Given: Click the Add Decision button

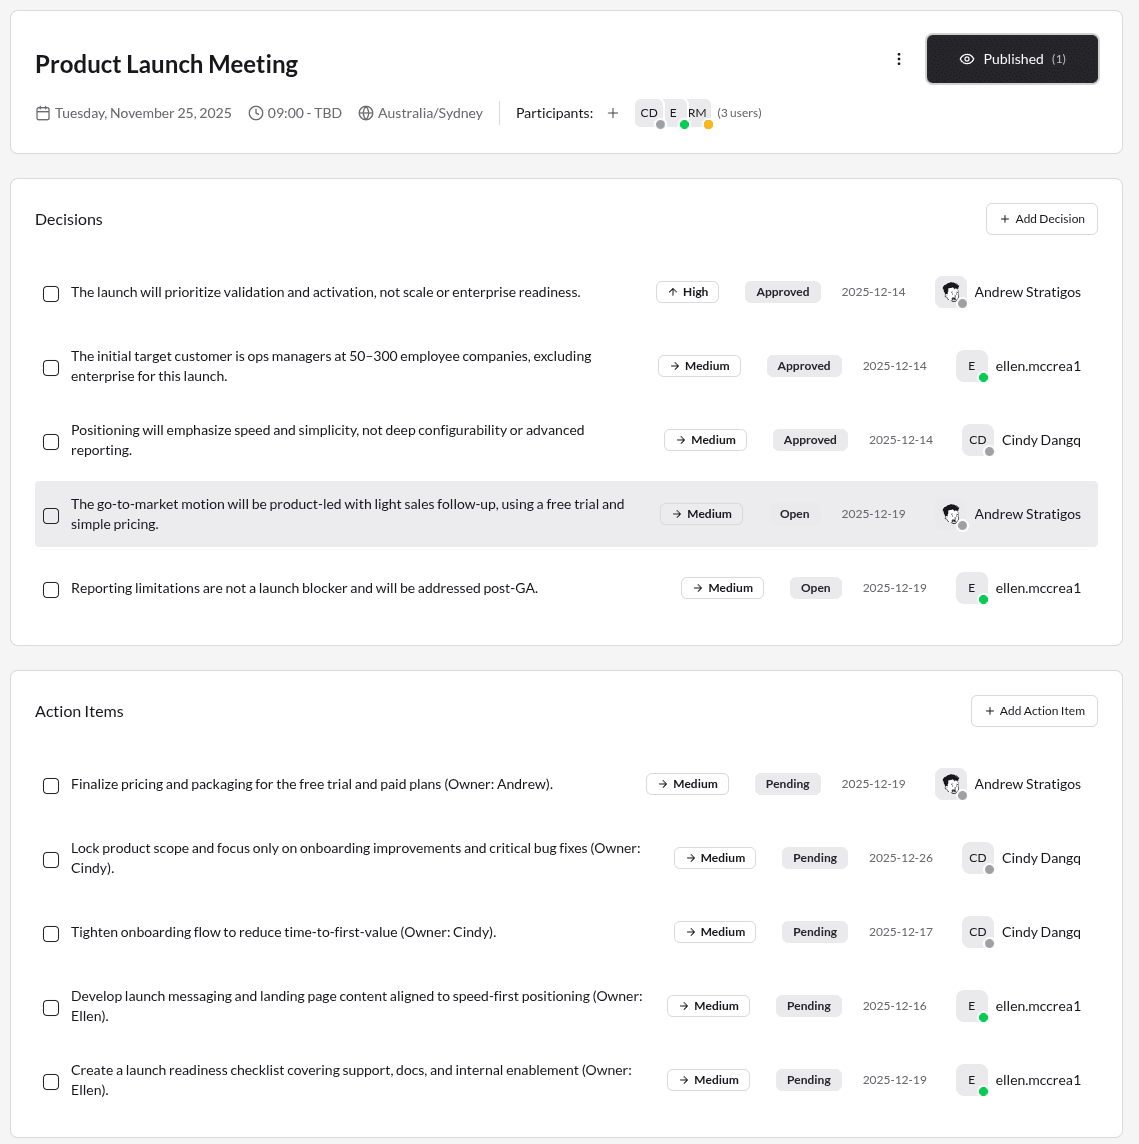Looking at the screenshot, I should 1042,219.
